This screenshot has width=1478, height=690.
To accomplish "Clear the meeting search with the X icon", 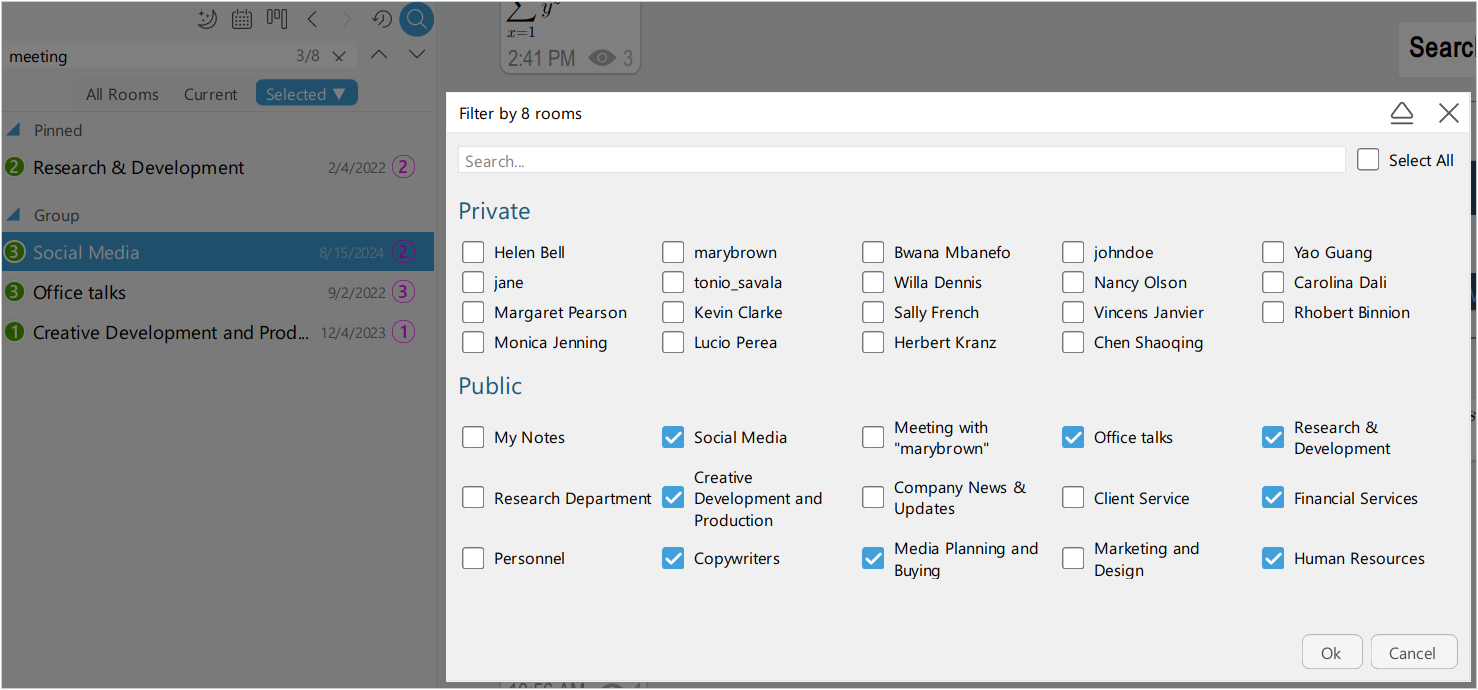I will (x=338, y=56).
